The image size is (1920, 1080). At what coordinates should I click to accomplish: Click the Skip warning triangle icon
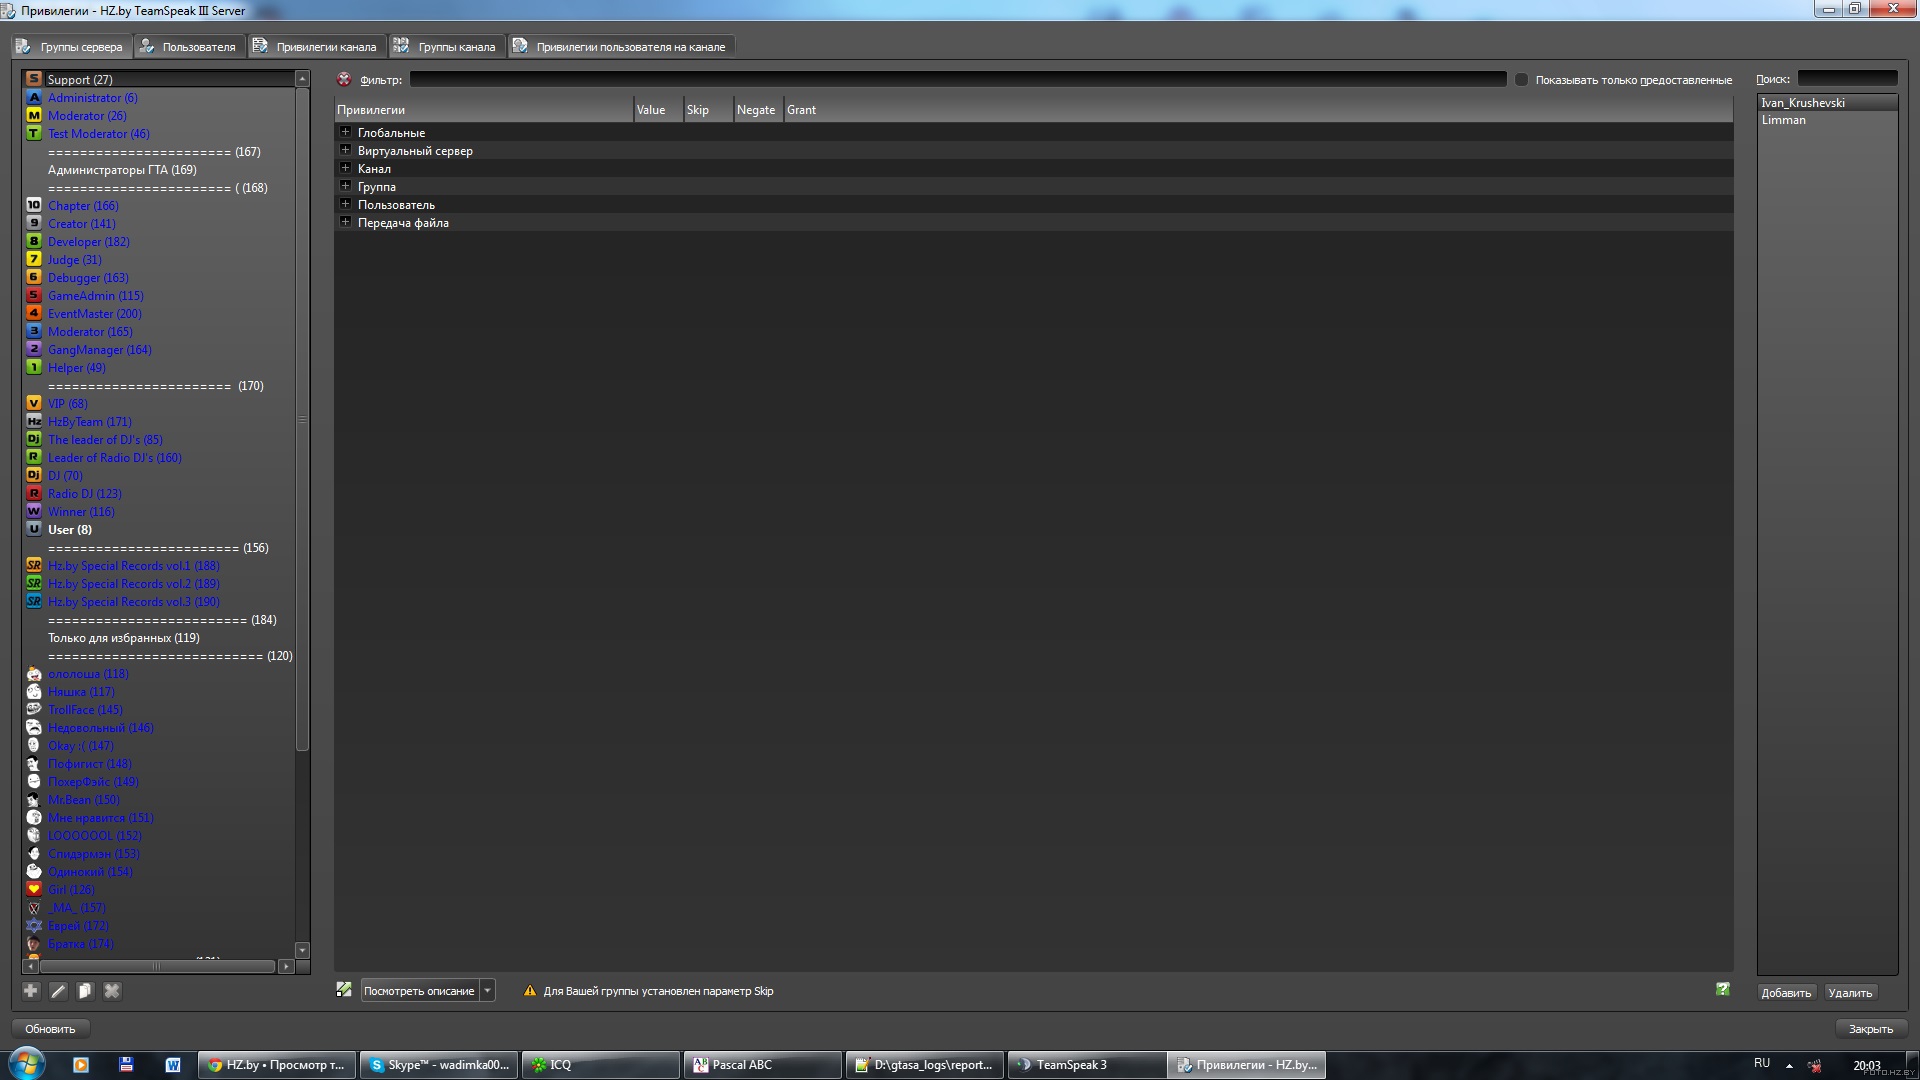point(530,991)
